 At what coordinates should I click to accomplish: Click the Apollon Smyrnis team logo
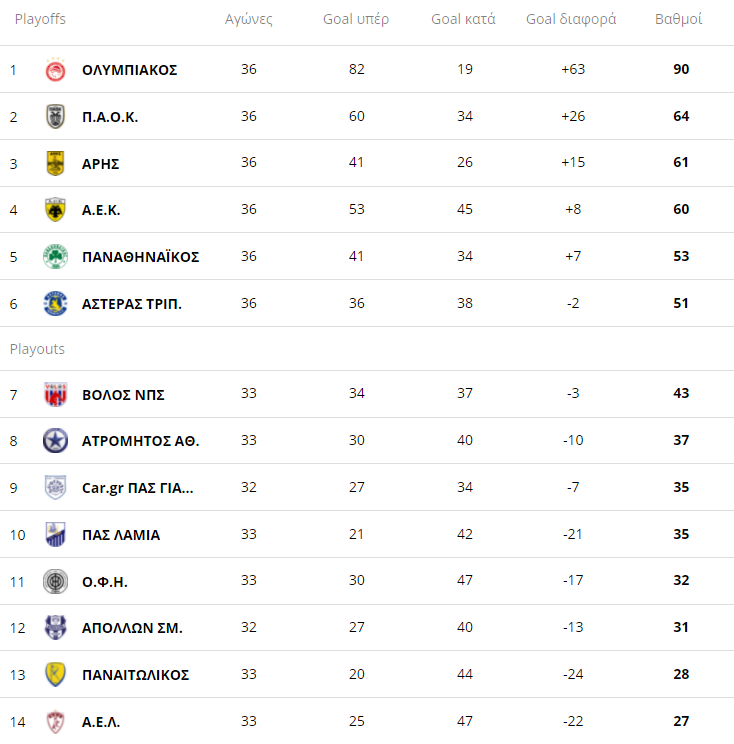point(55,628)
